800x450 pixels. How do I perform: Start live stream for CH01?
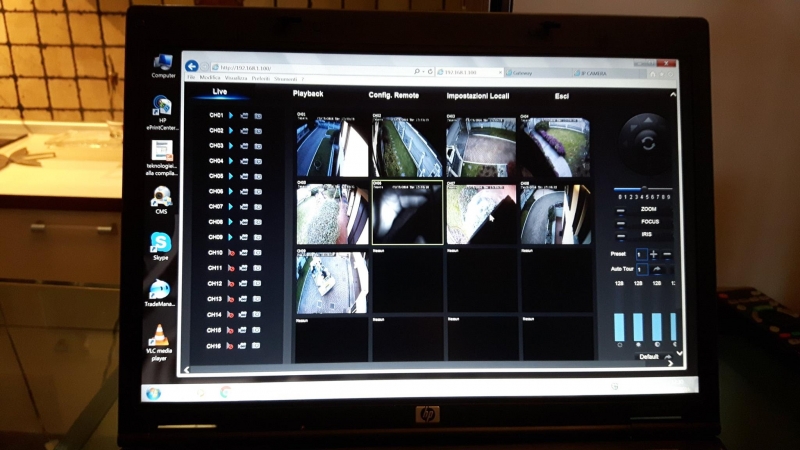(x=231, y=116)
